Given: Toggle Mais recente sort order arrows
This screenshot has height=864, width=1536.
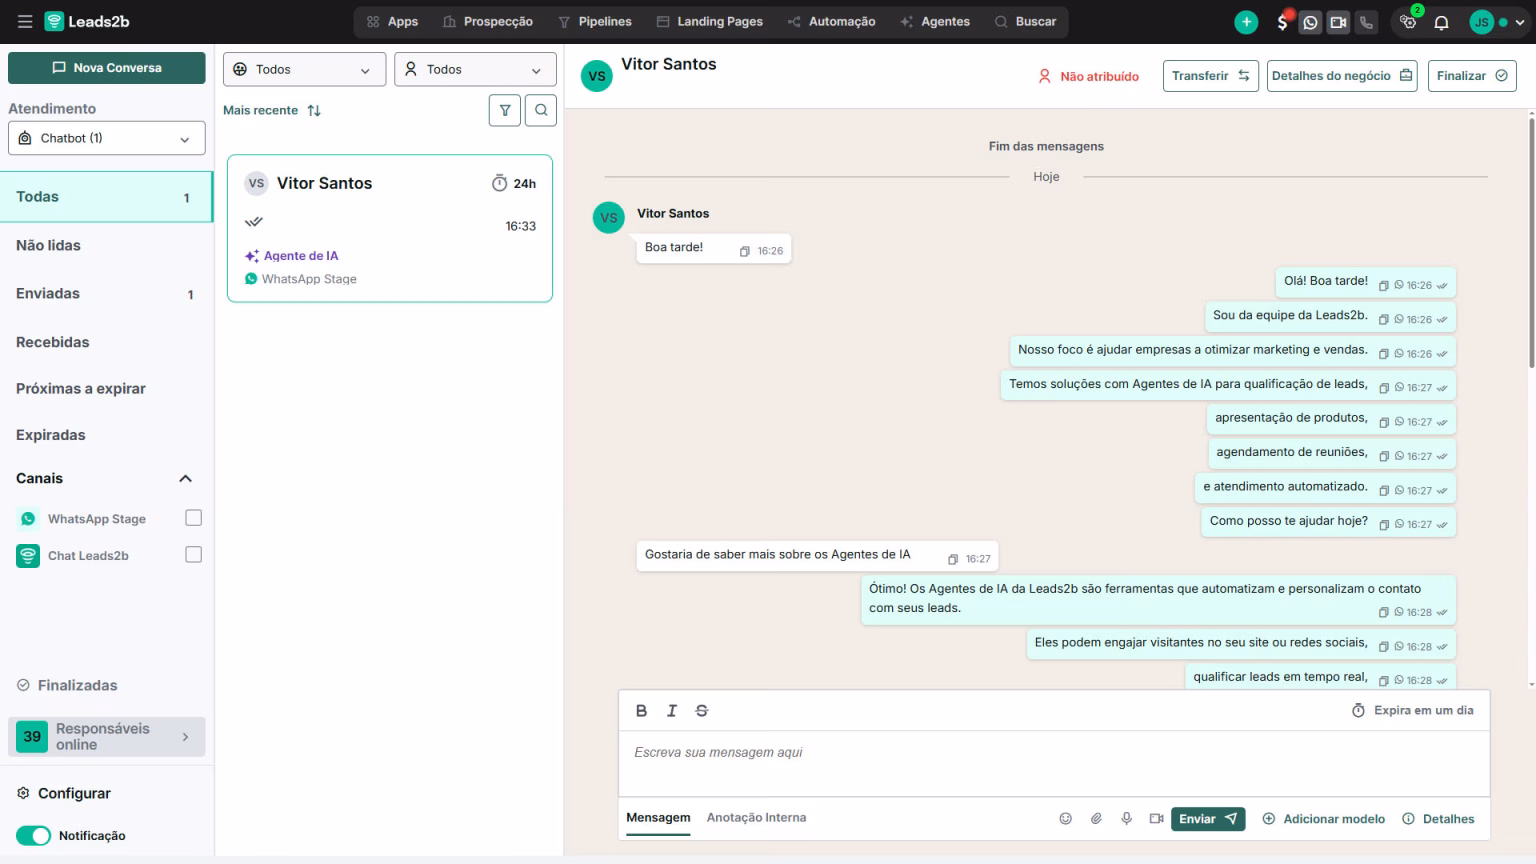Looking at the screenshot, I should [x=314, y=110].
